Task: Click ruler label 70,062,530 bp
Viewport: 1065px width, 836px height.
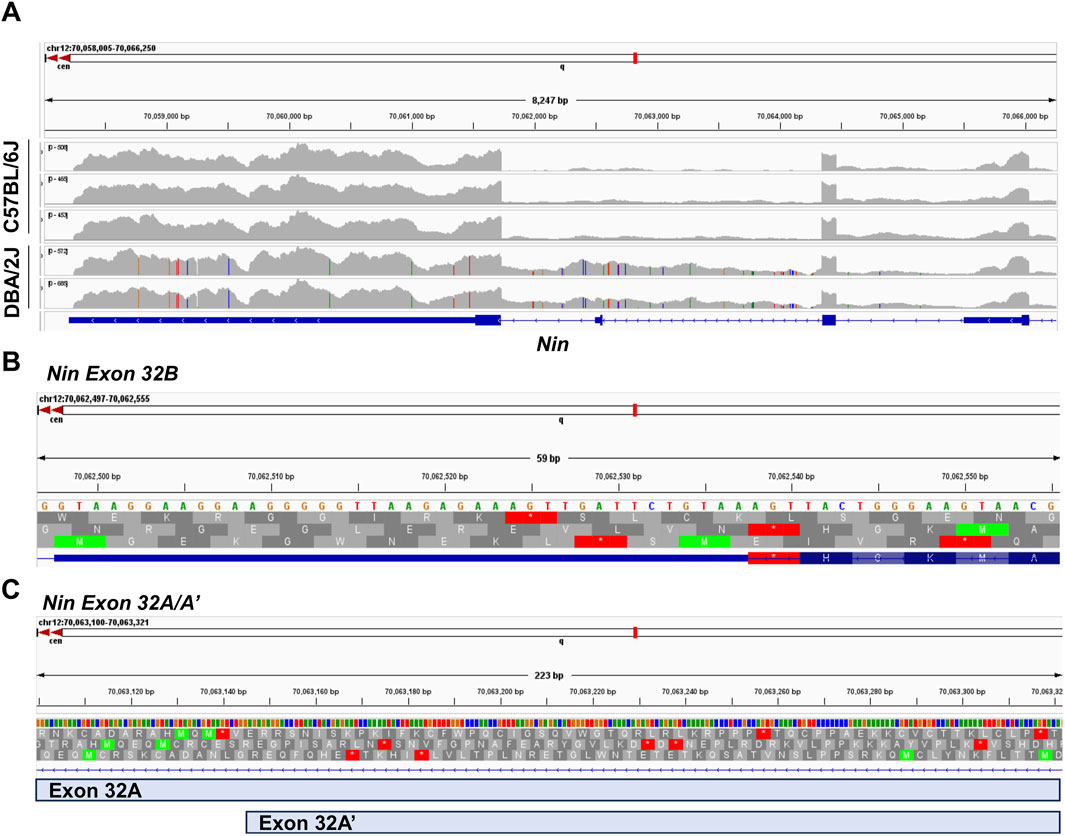Action: tap(617, 475)
